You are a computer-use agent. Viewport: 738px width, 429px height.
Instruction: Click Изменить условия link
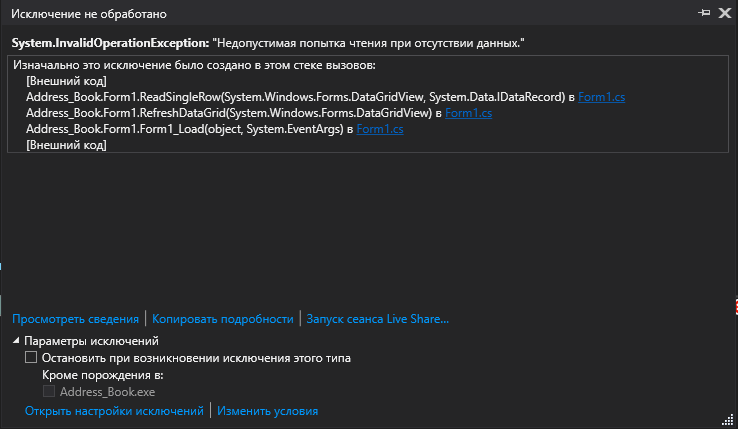coord(267,411)
